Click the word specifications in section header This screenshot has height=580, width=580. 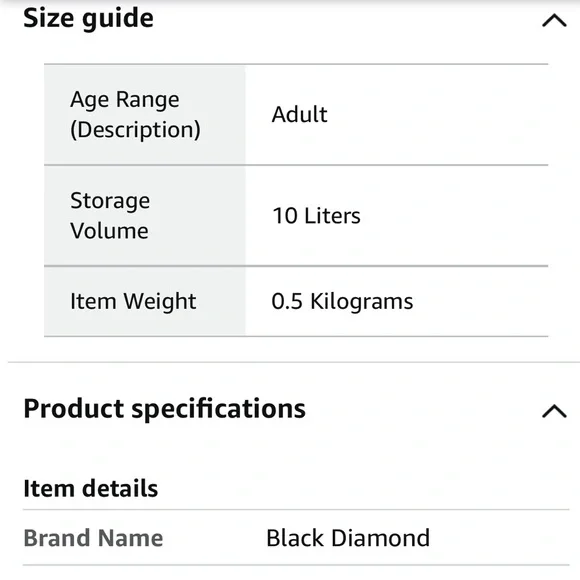(219, 410)
